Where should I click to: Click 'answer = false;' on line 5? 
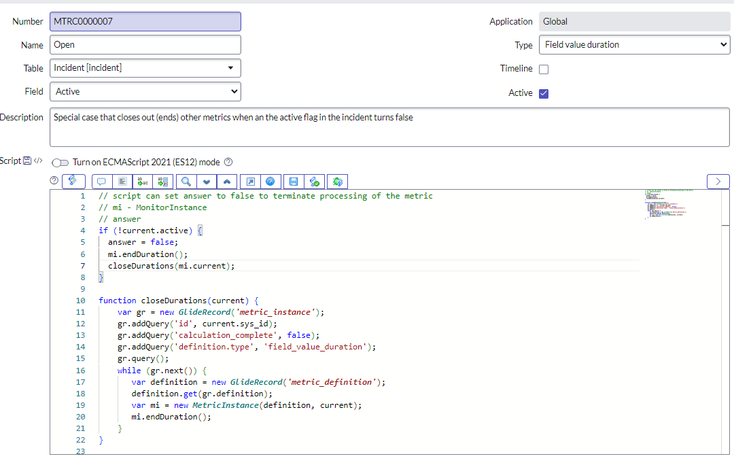(143, 242)
